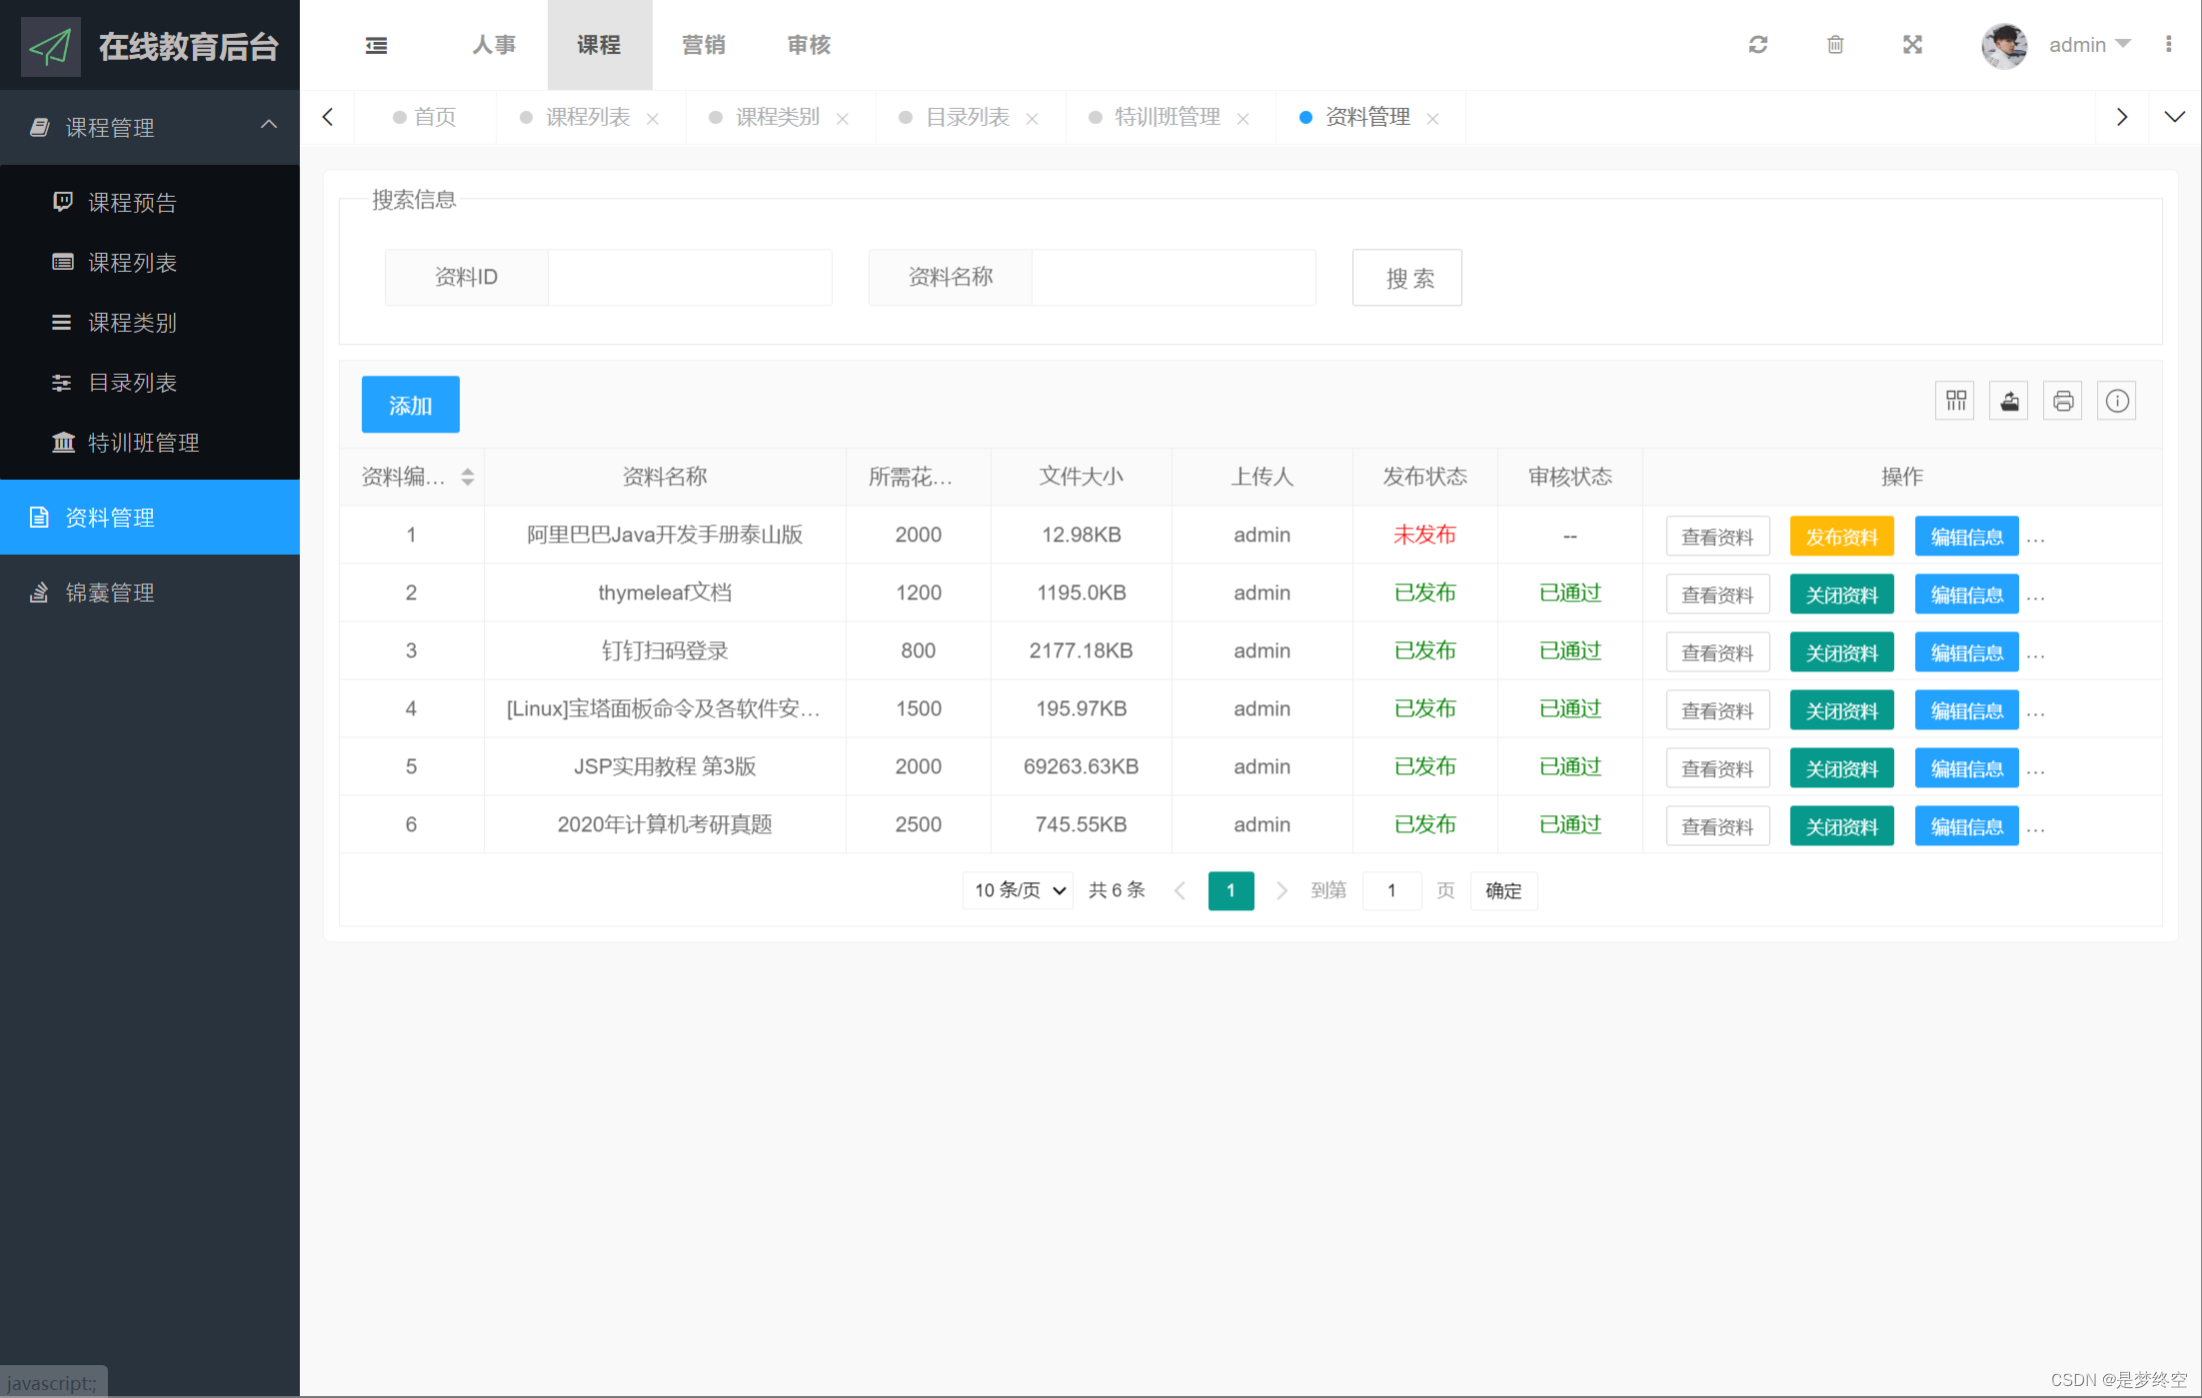The image size is (2202, 1398).
Task: Click the 确定 pagination button
Action: 1504,890
